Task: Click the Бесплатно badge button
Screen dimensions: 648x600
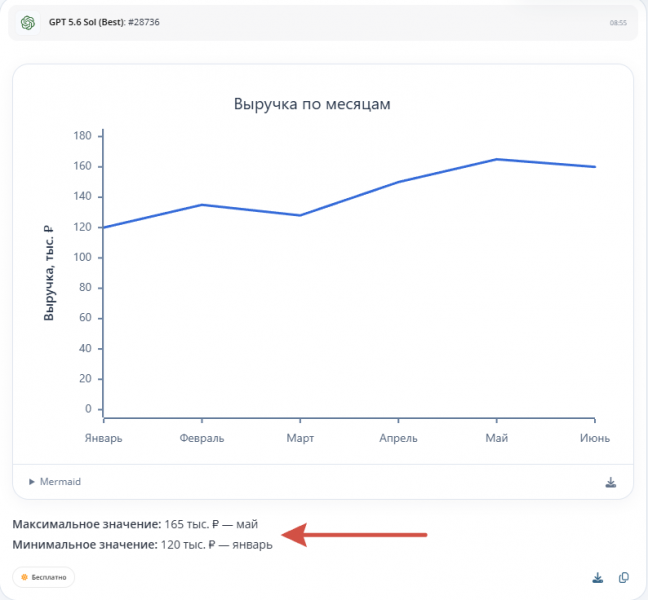Action: point(43,577)
